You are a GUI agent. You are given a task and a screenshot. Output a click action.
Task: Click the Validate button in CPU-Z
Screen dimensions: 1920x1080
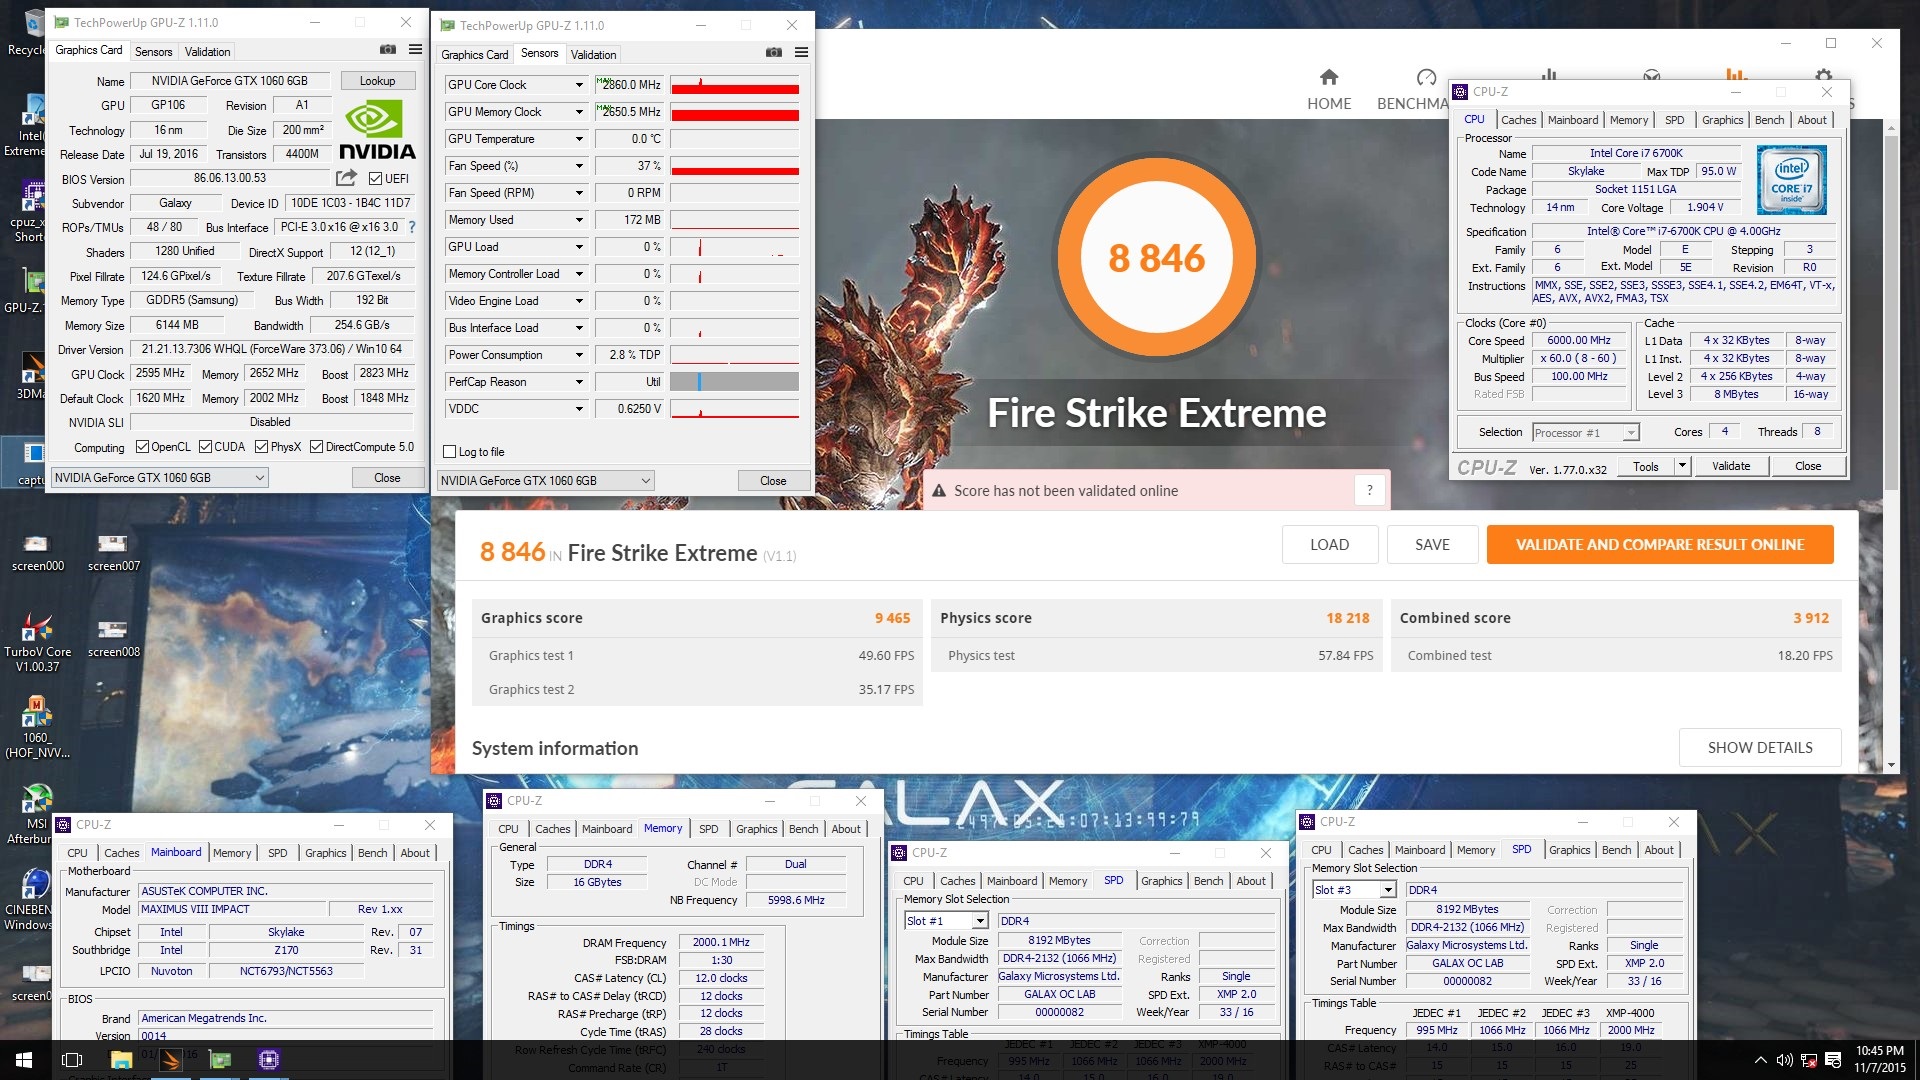coord(1731,466)
